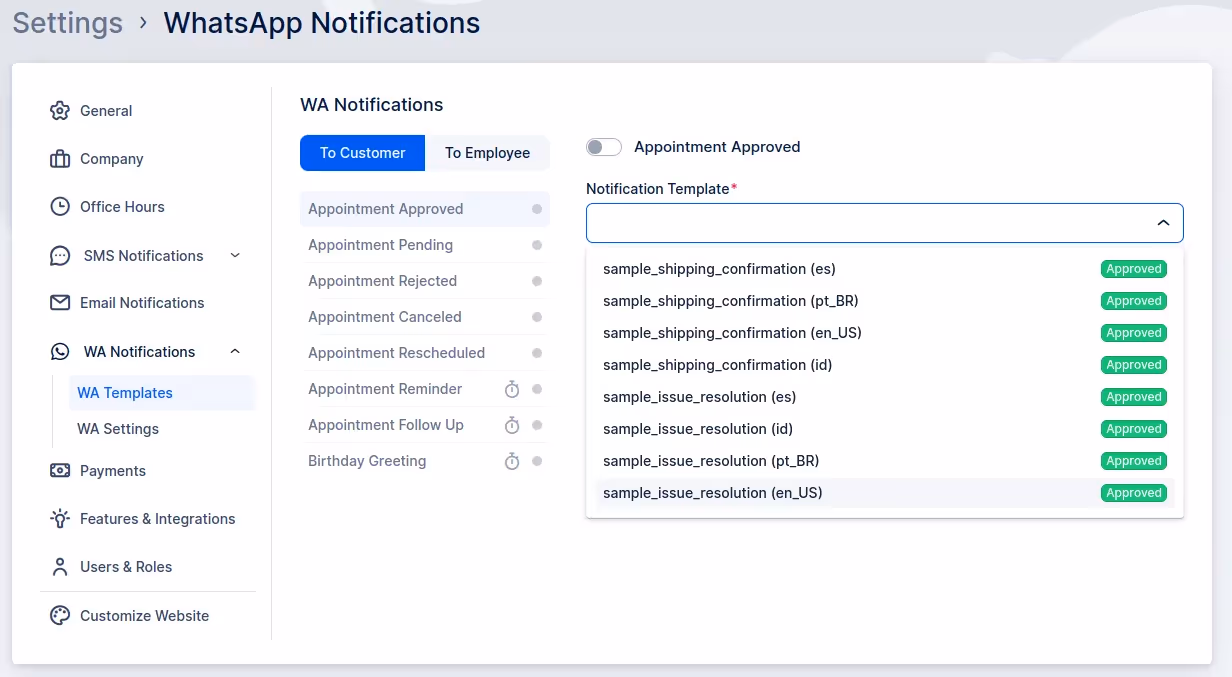This screenshot has width=1232, height=677.
Task: Click status dot next to Appointment Canceled
Action: coord(537,317)
